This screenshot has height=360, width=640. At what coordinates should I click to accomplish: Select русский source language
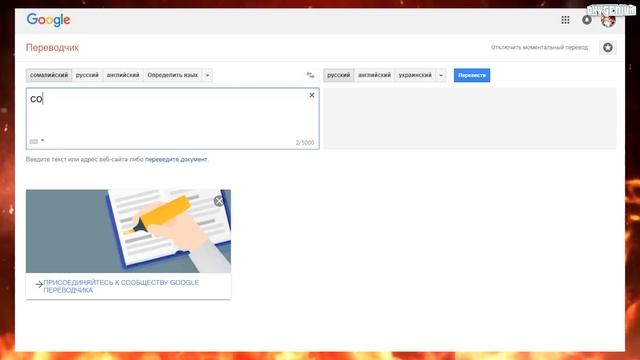tap(87, 75)
